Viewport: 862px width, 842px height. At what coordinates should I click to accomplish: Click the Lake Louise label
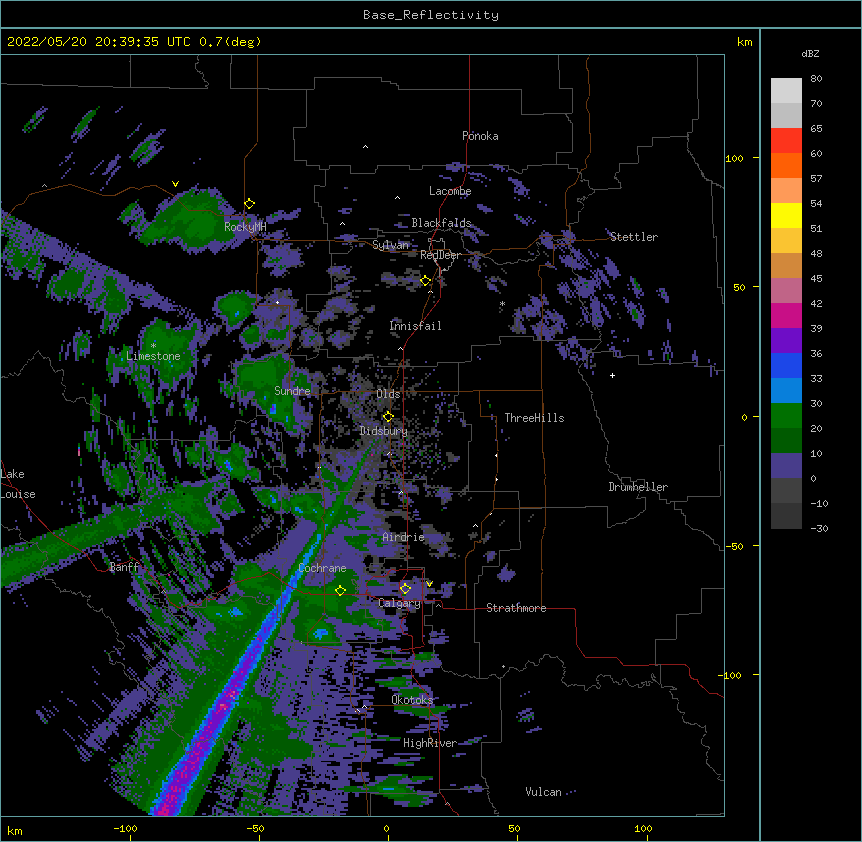[18, 484]
